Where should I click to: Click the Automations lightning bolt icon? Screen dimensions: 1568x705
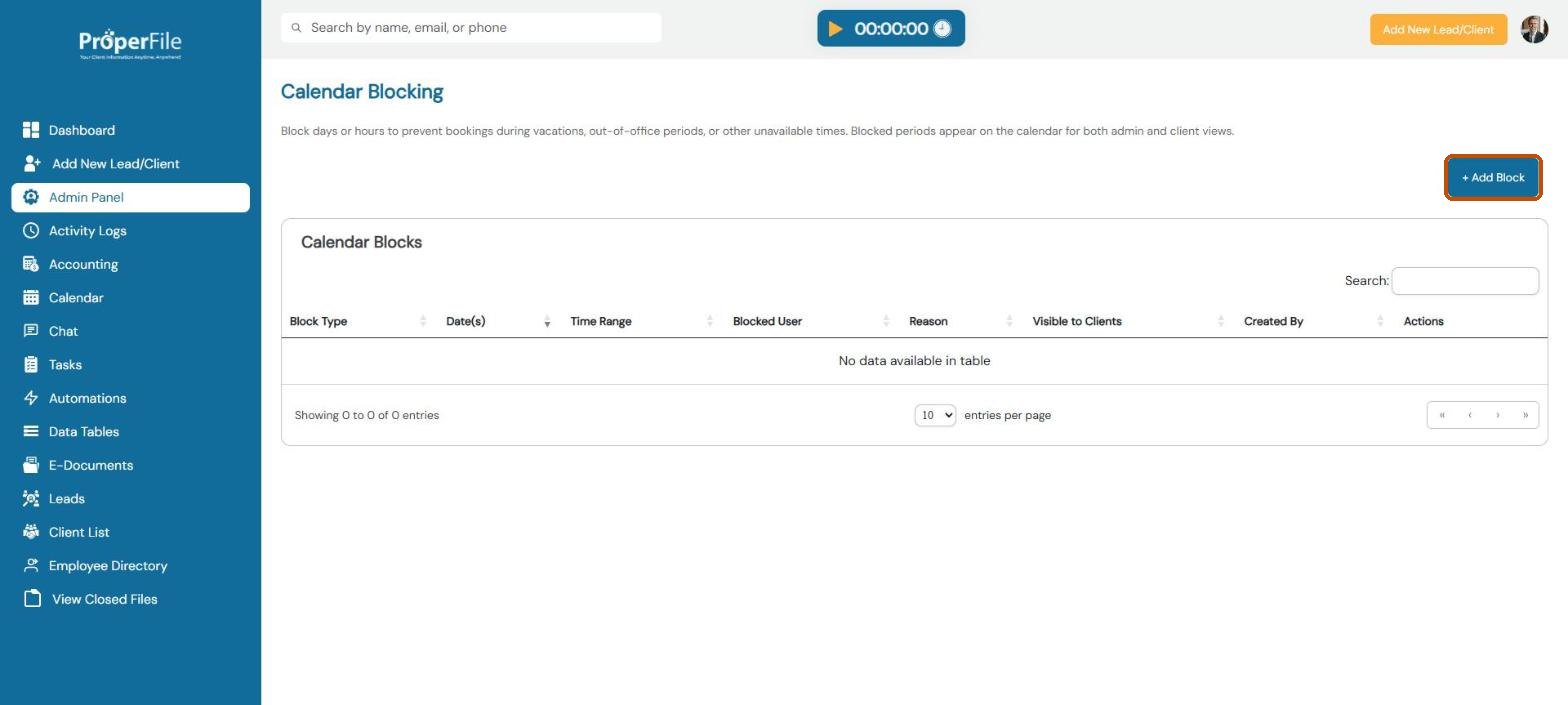click(31, 398)
